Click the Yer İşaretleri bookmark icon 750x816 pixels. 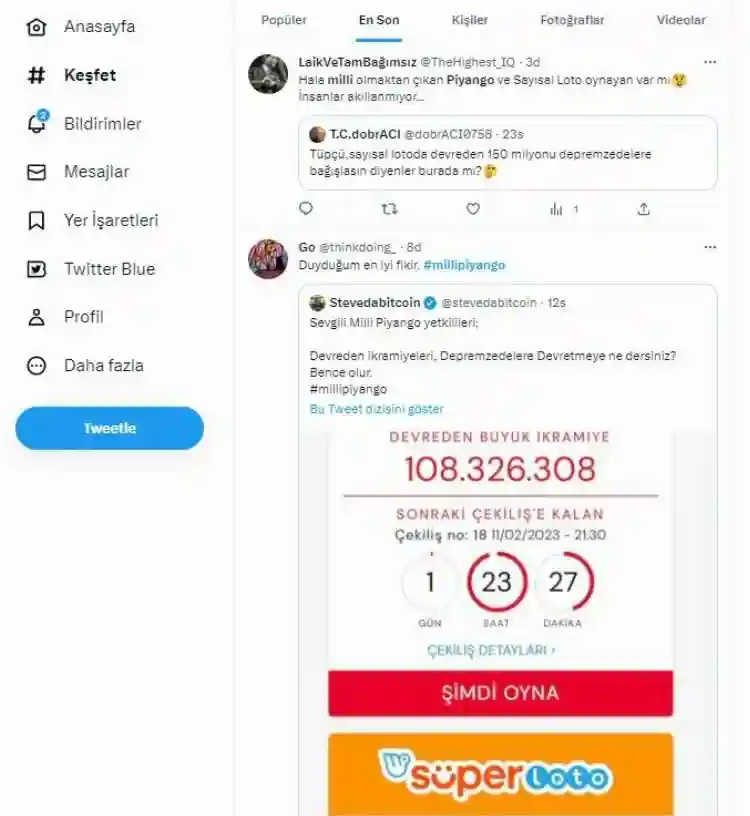37,220
